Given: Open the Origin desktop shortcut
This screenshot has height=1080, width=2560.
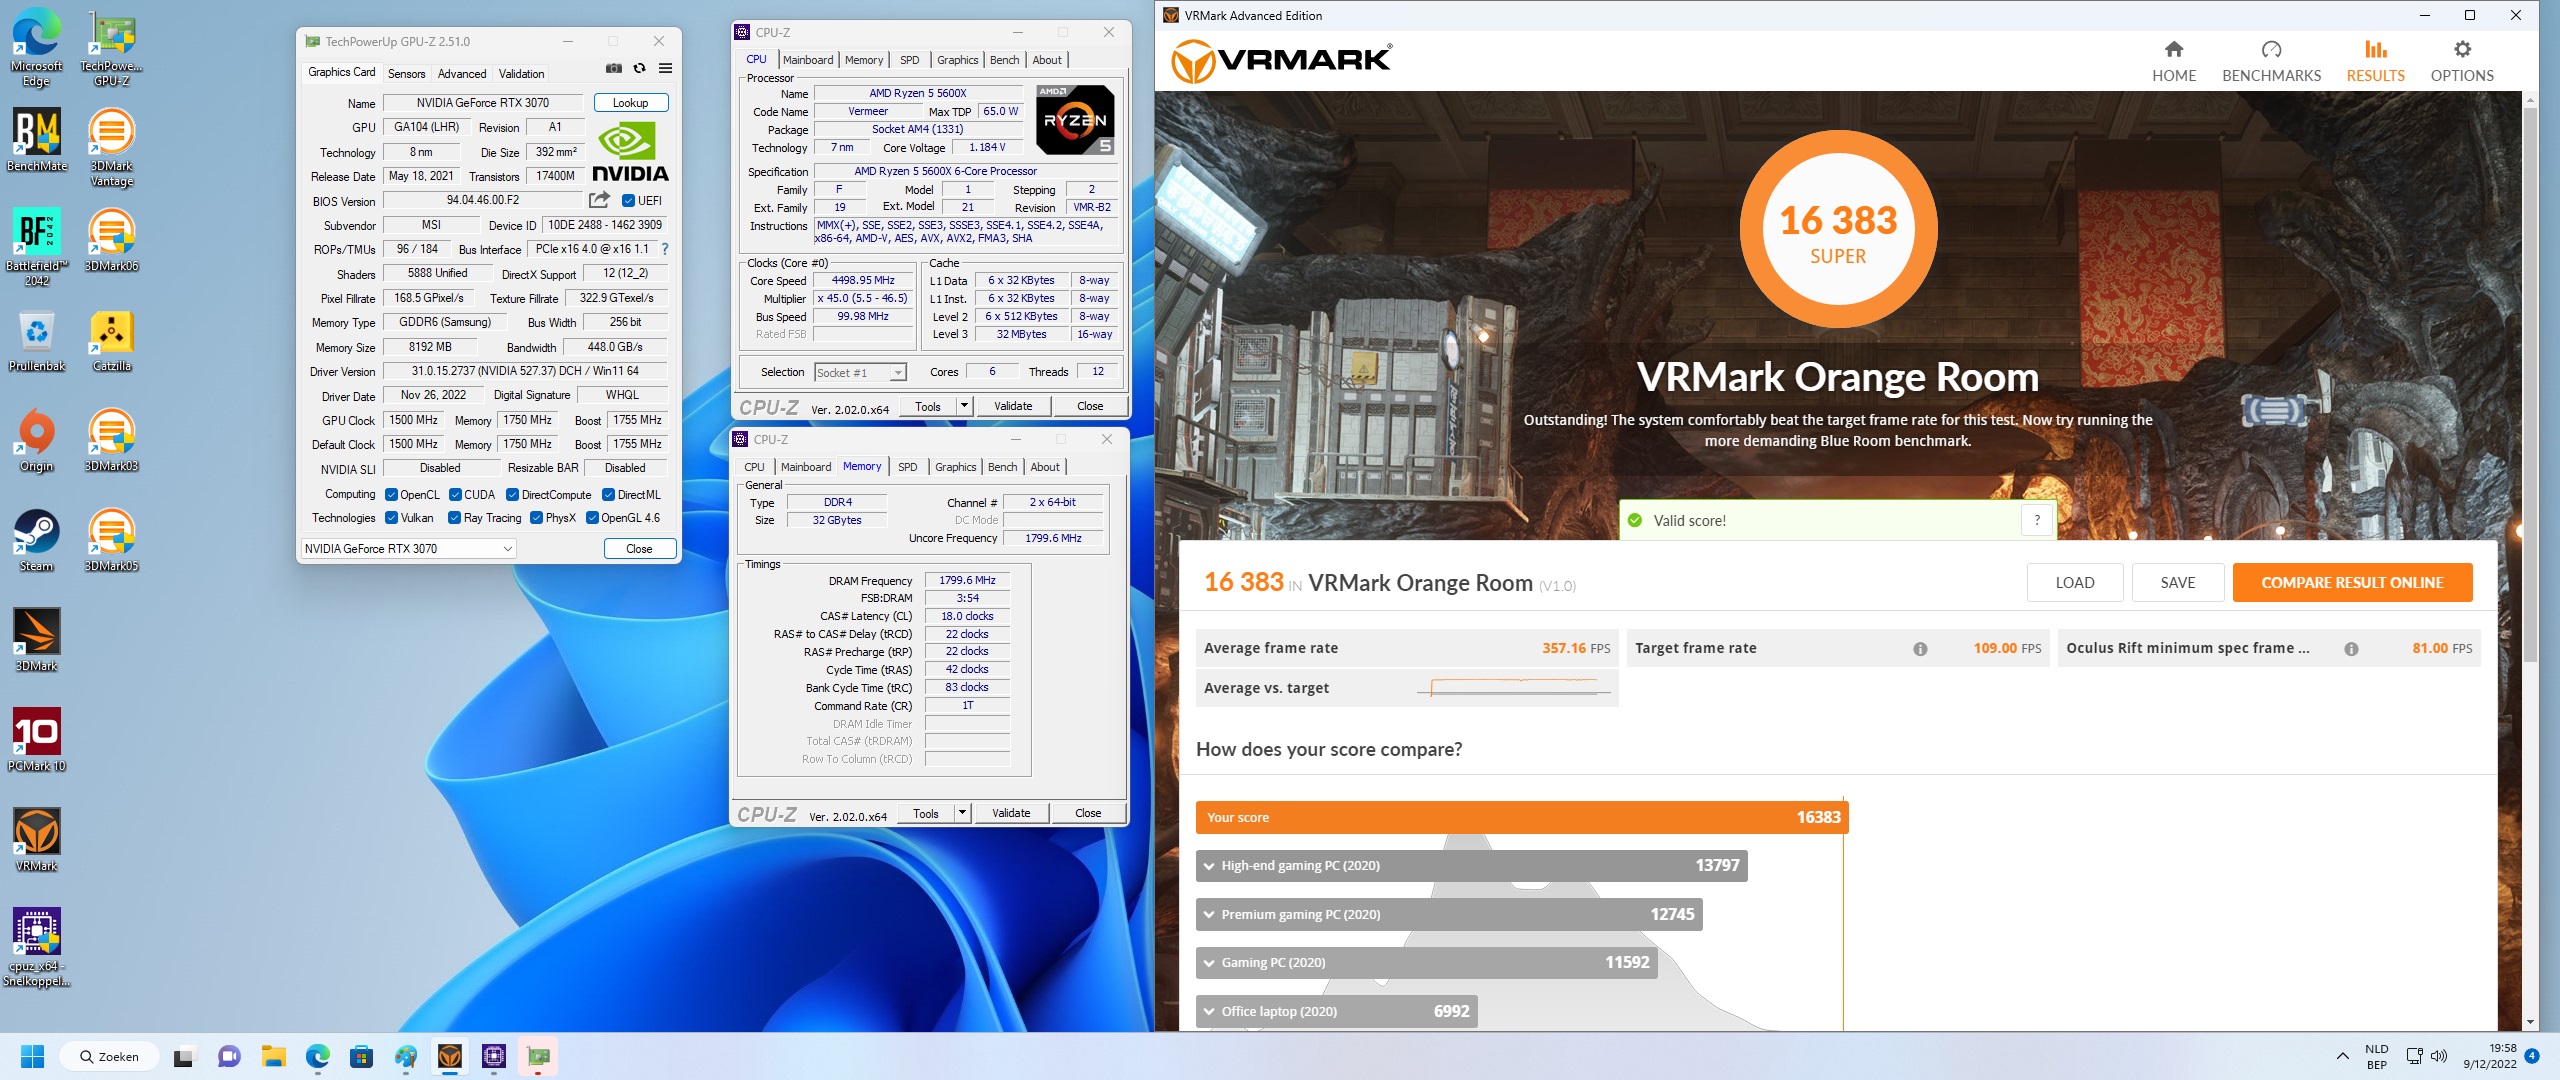Looking at the screenshot, I should click(x=36, y=440).
